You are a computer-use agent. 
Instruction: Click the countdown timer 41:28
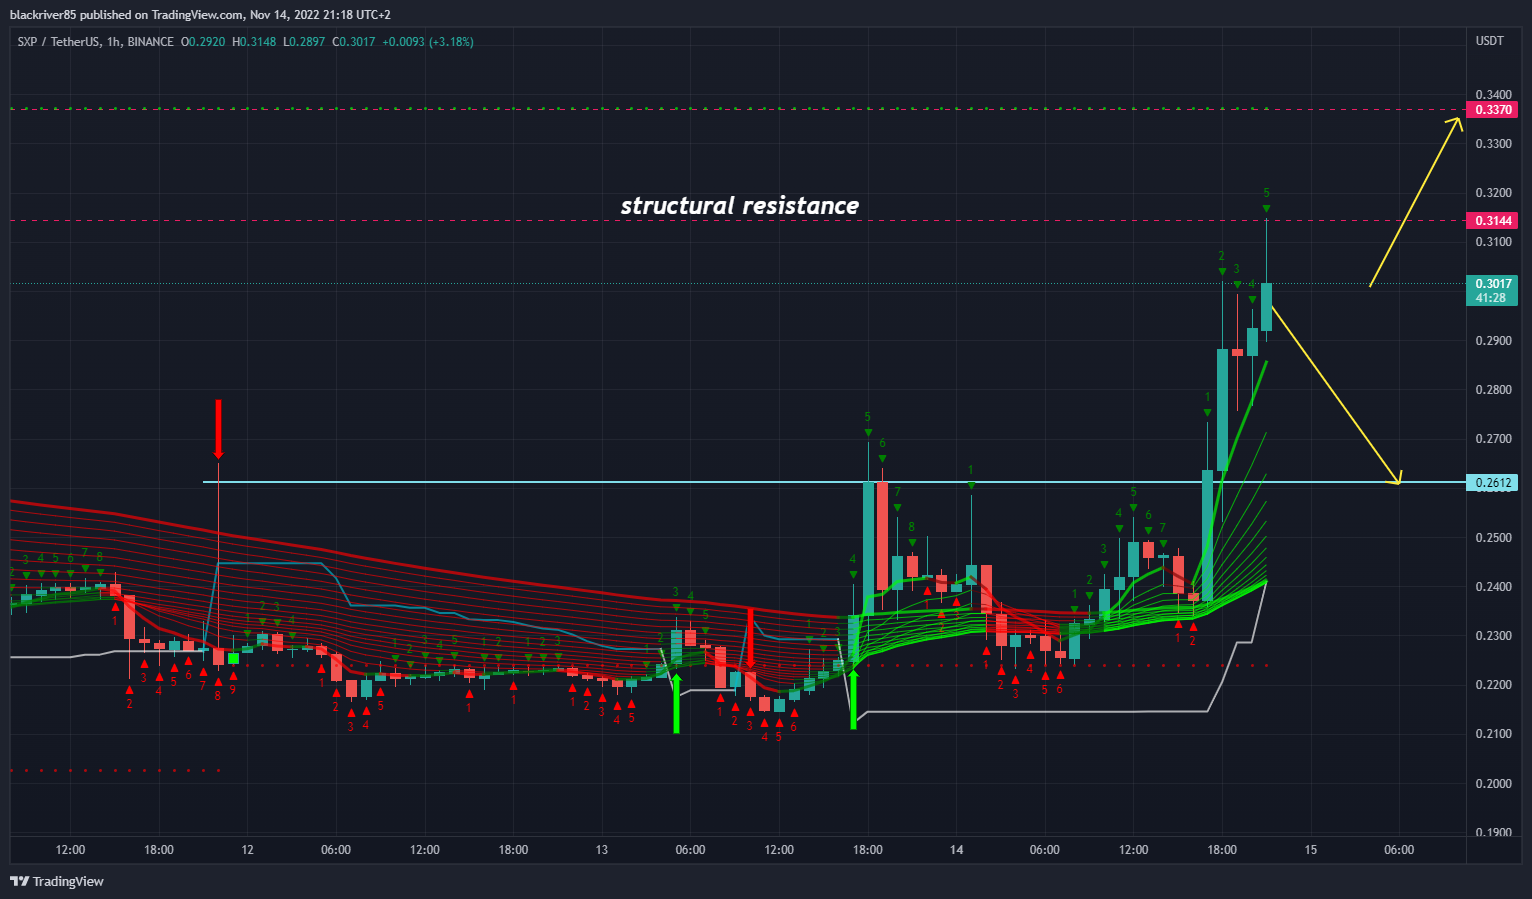pos(1491,298)
